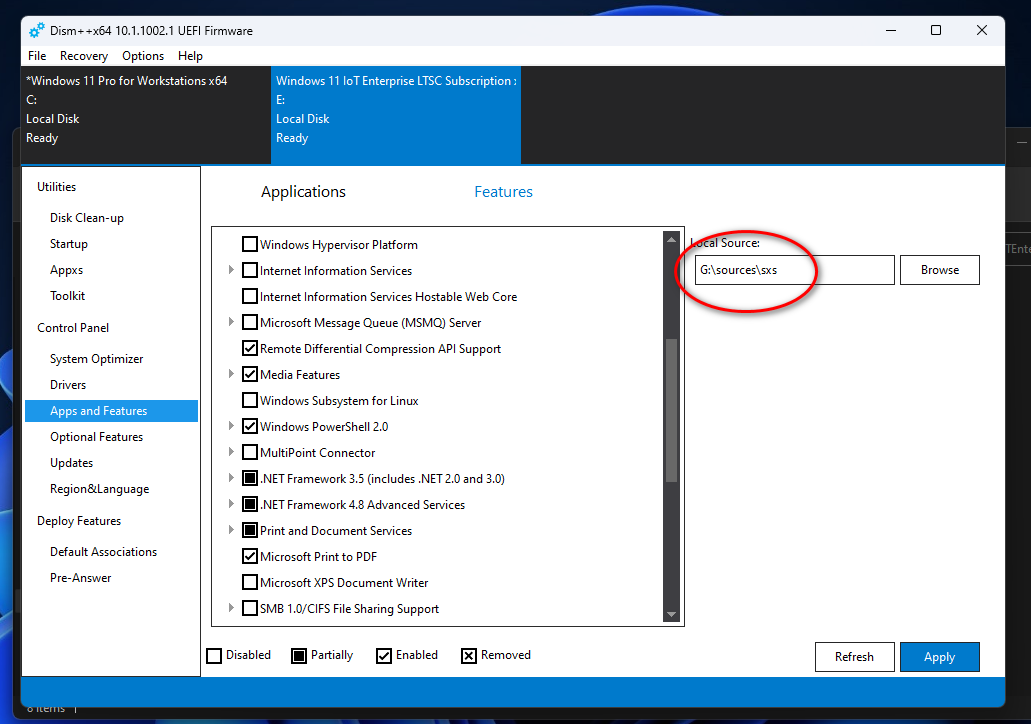Uncheck Windows PowerShell 2.0 checkbox
This screenshot has height=724, width=1031.
click(x=250, y=426)
